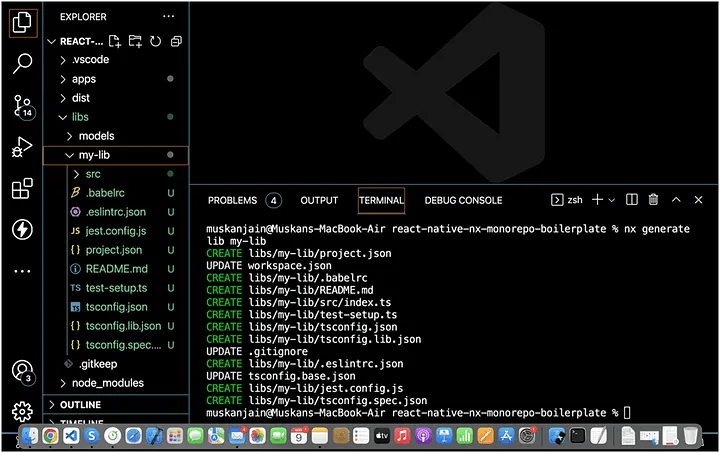Image resolution: width=720 pixels, height=453 pixels.
Task: Split the terminal panel
Action: coord(632,200)
